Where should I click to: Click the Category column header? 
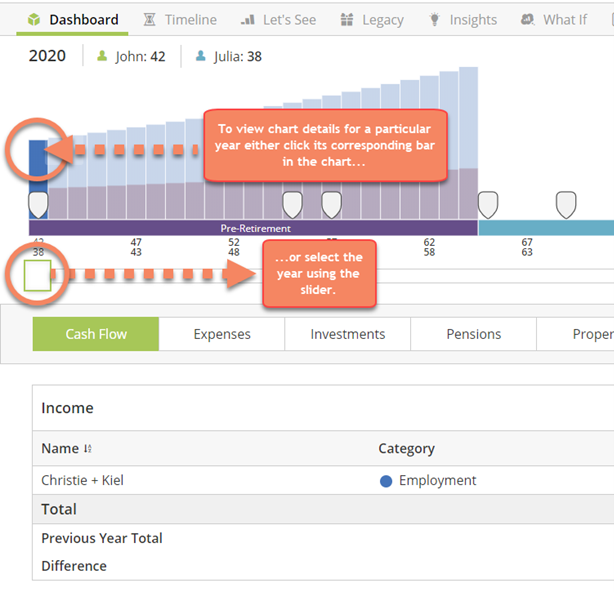pos(406,448)
